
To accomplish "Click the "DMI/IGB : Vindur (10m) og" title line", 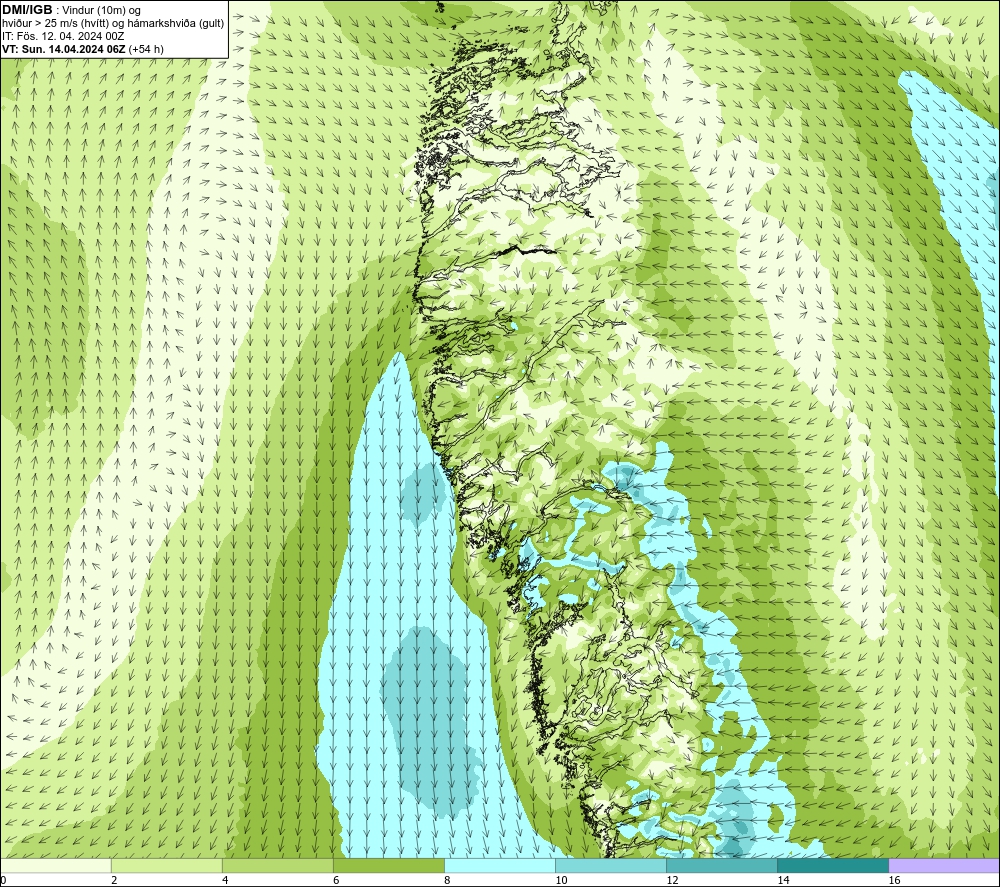I will point(71,10).
